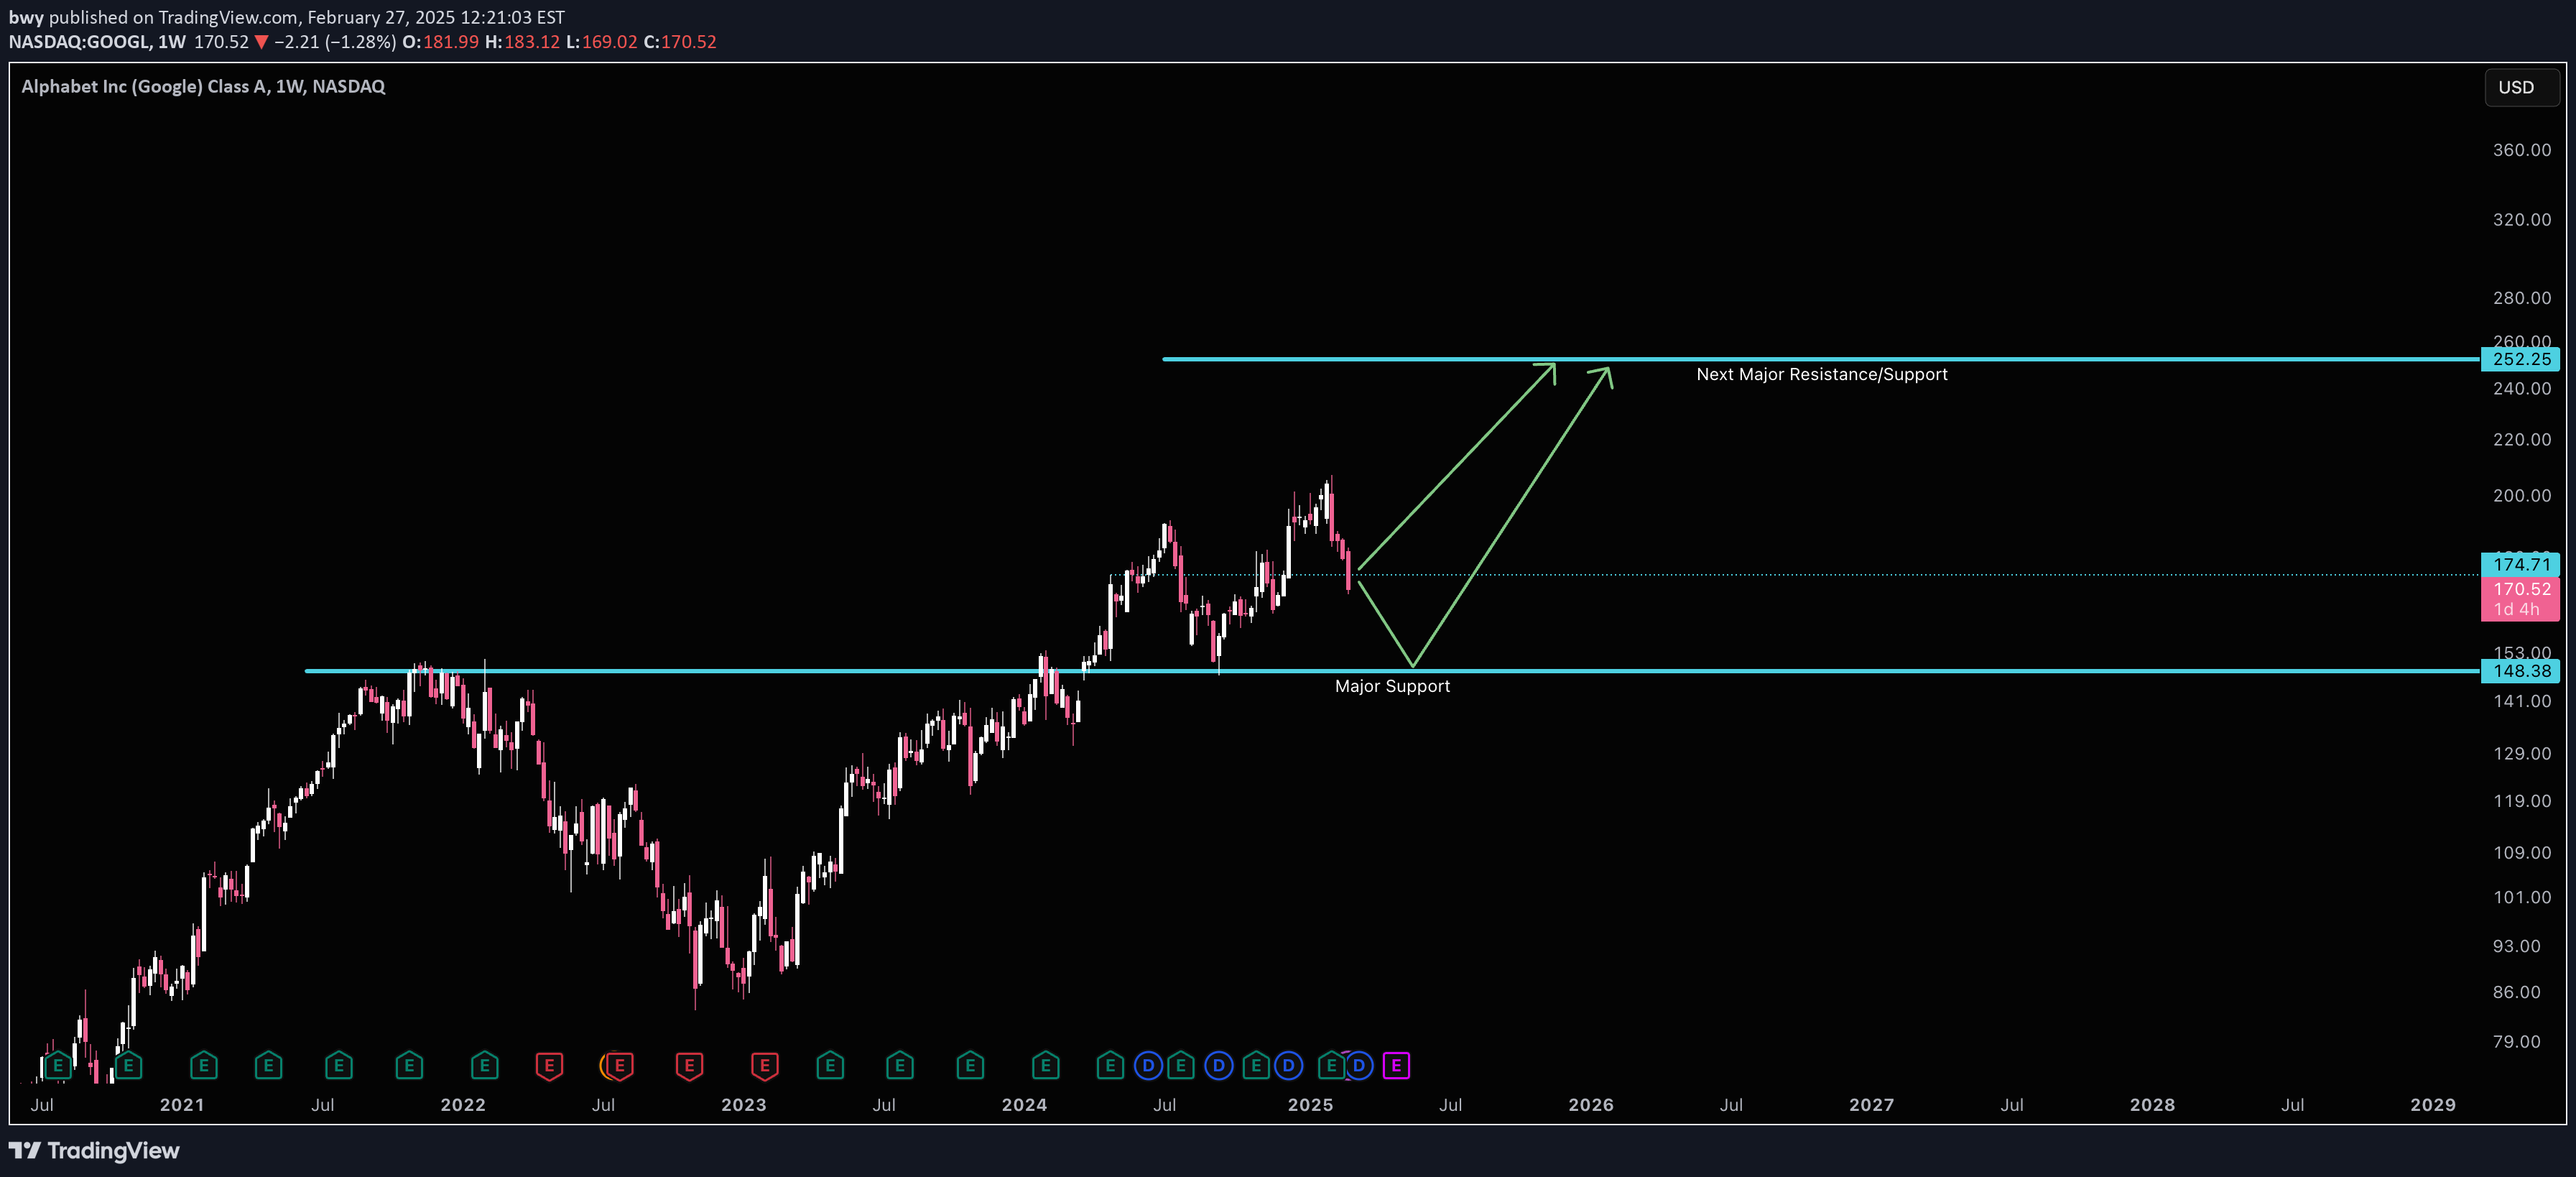Click the O:181.99 open value
The image size is (2576, 1177).
(440, 42)
